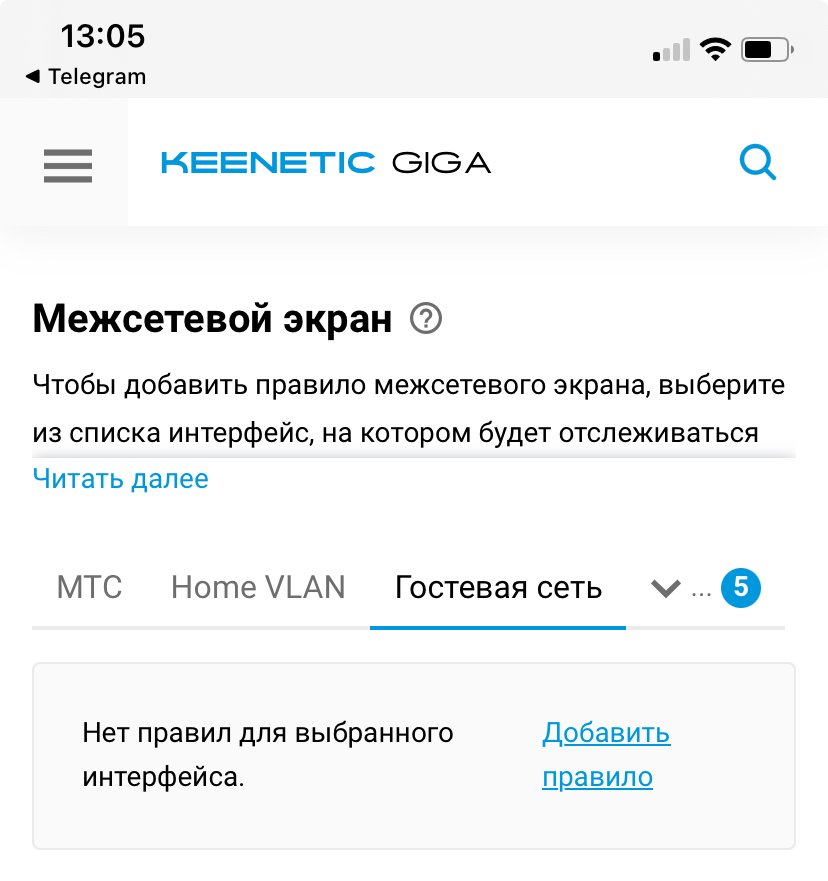
Task: Tap the blue badge showing 5
Action: 741,588
